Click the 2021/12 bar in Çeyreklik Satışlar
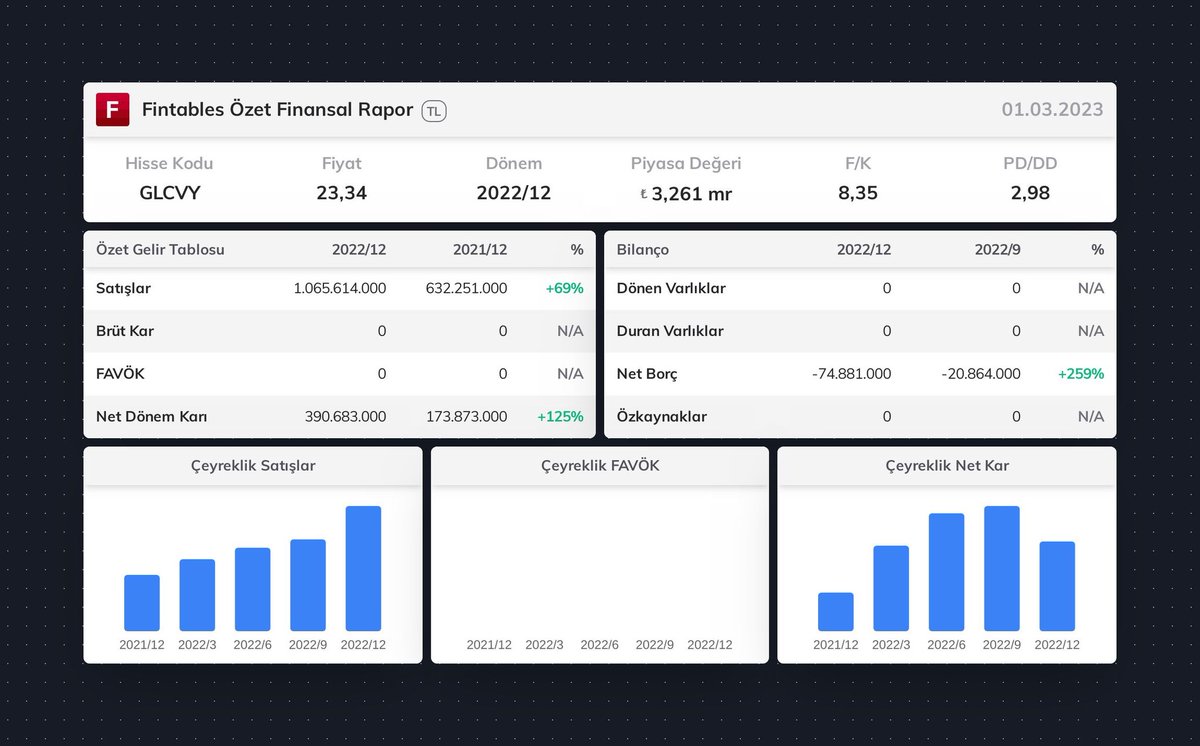 142,603
